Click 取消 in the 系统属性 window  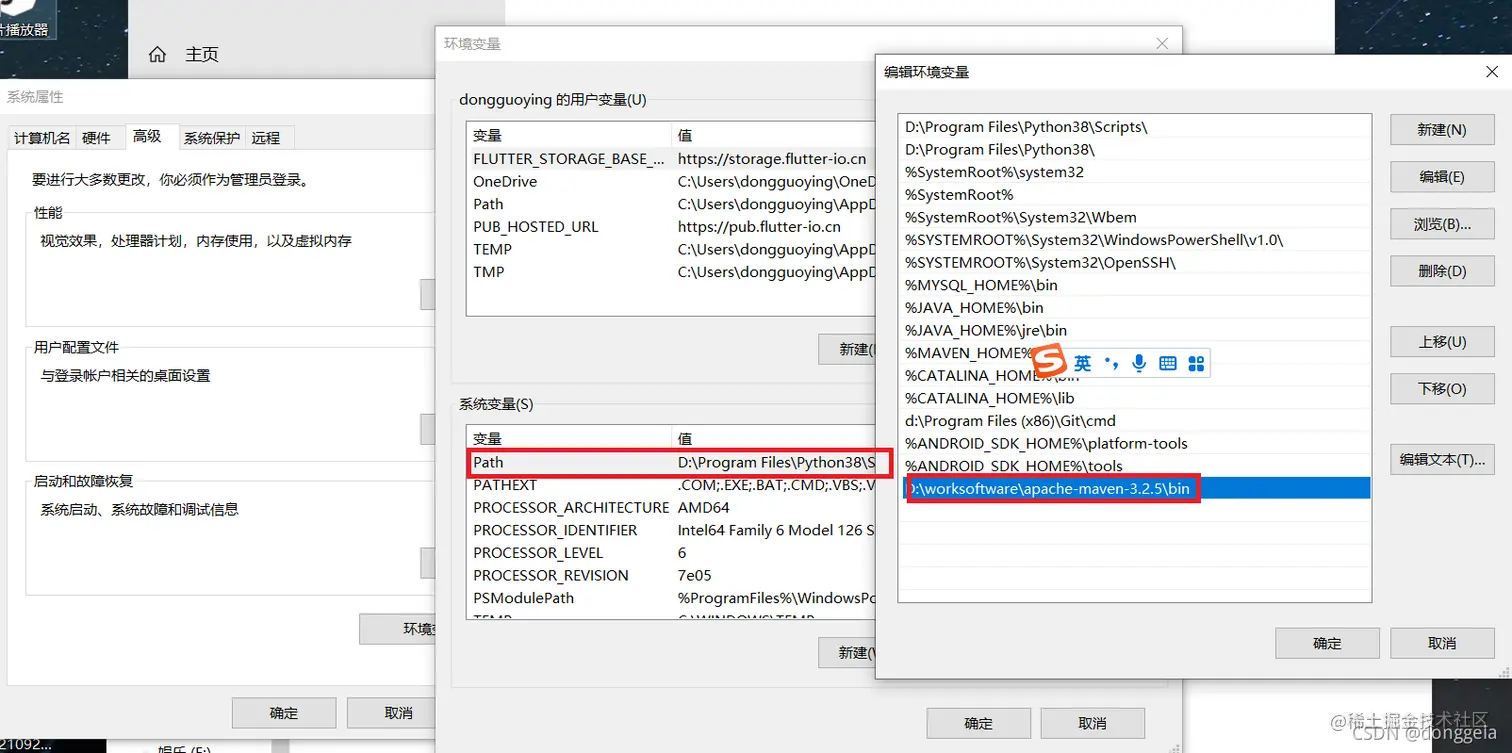point(391,713)
